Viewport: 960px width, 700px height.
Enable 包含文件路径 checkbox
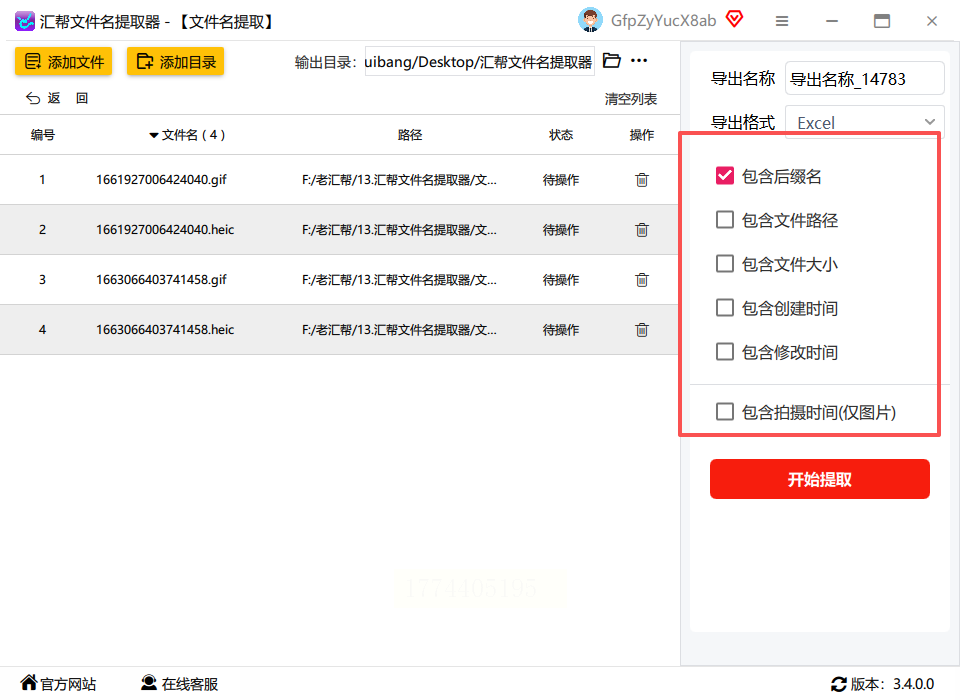pyautogui.click(x=725, y=220)
